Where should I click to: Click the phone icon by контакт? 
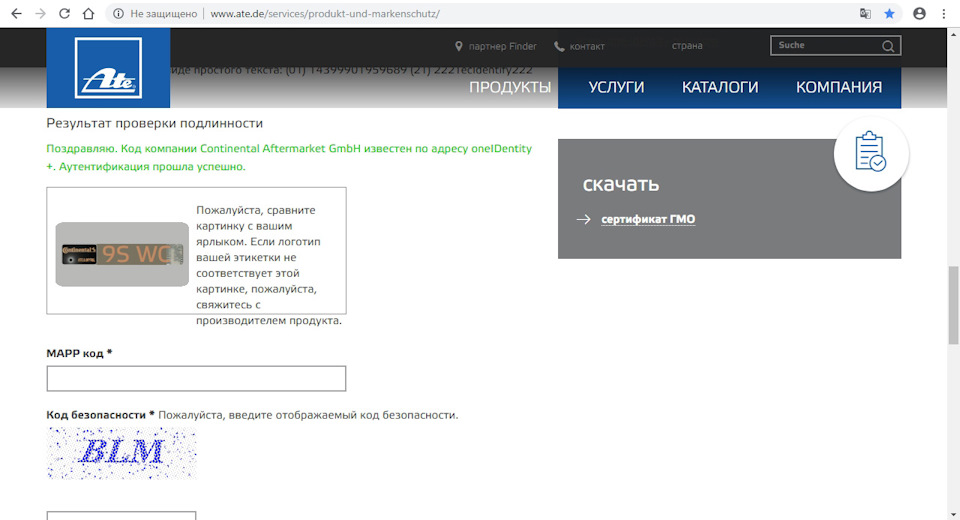click(x=559, y=47)
